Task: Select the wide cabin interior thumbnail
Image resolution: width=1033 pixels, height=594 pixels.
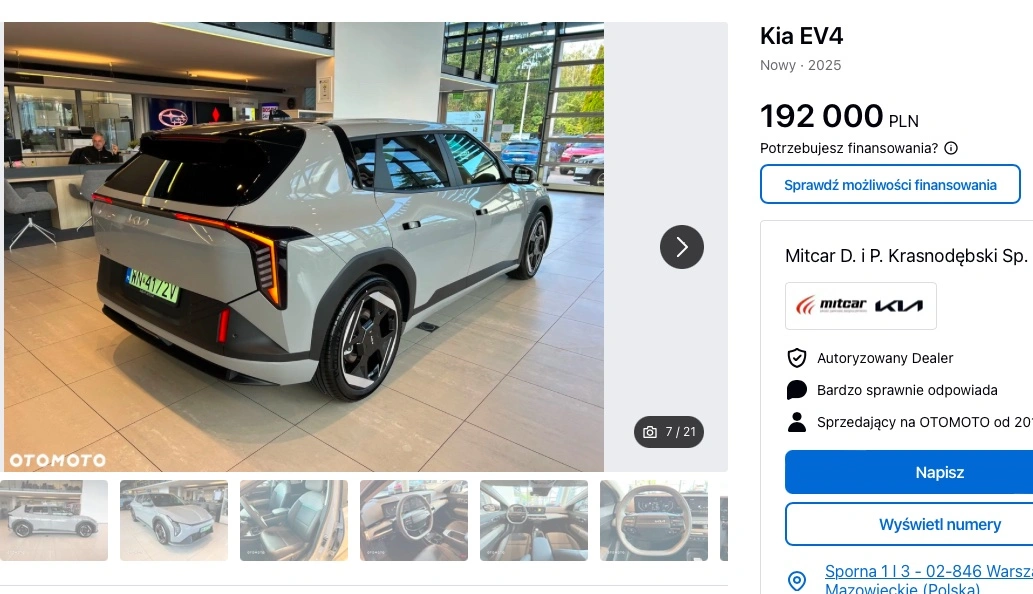Action: pyautogui.click(x=534, y=520)
